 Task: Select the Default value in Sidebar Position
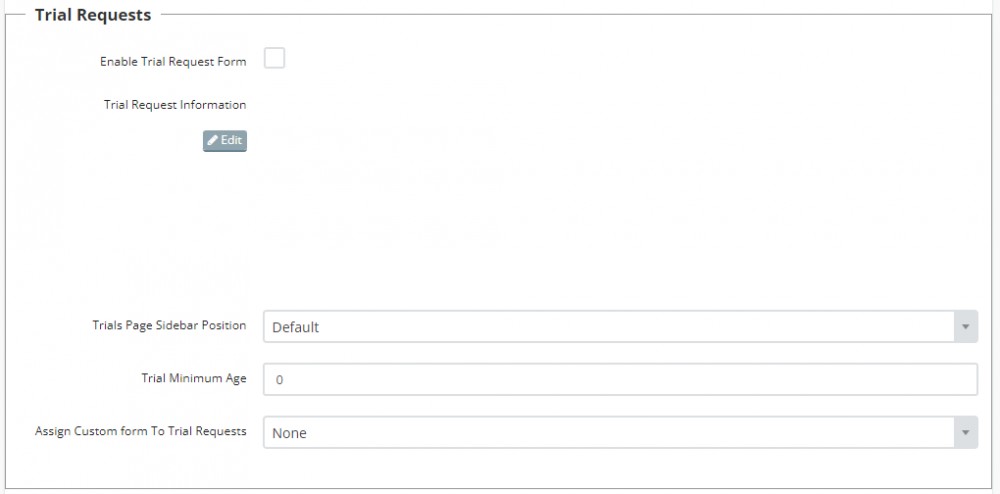click(x=296, y=327)
